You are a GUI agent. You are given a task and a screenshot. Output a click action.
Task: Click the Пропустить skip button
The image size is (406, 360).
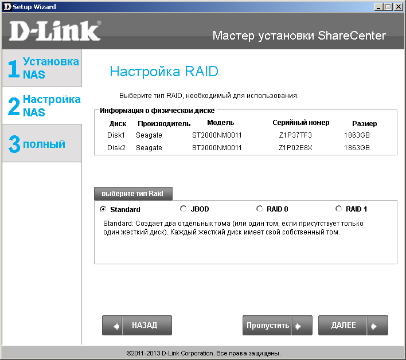[277, 325]
